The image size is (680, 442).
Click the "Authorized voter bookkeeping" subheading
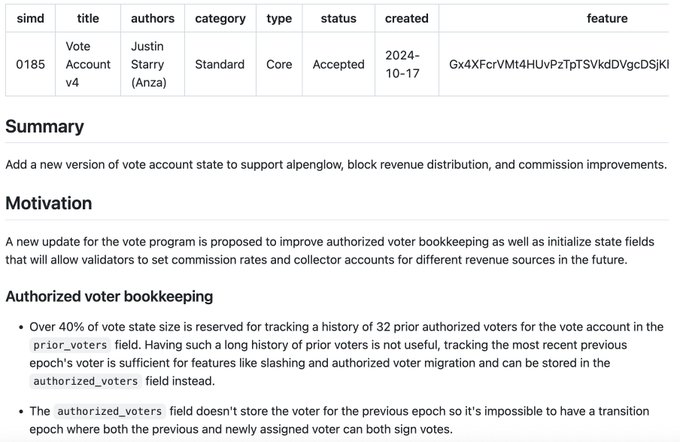click(109, 297)
